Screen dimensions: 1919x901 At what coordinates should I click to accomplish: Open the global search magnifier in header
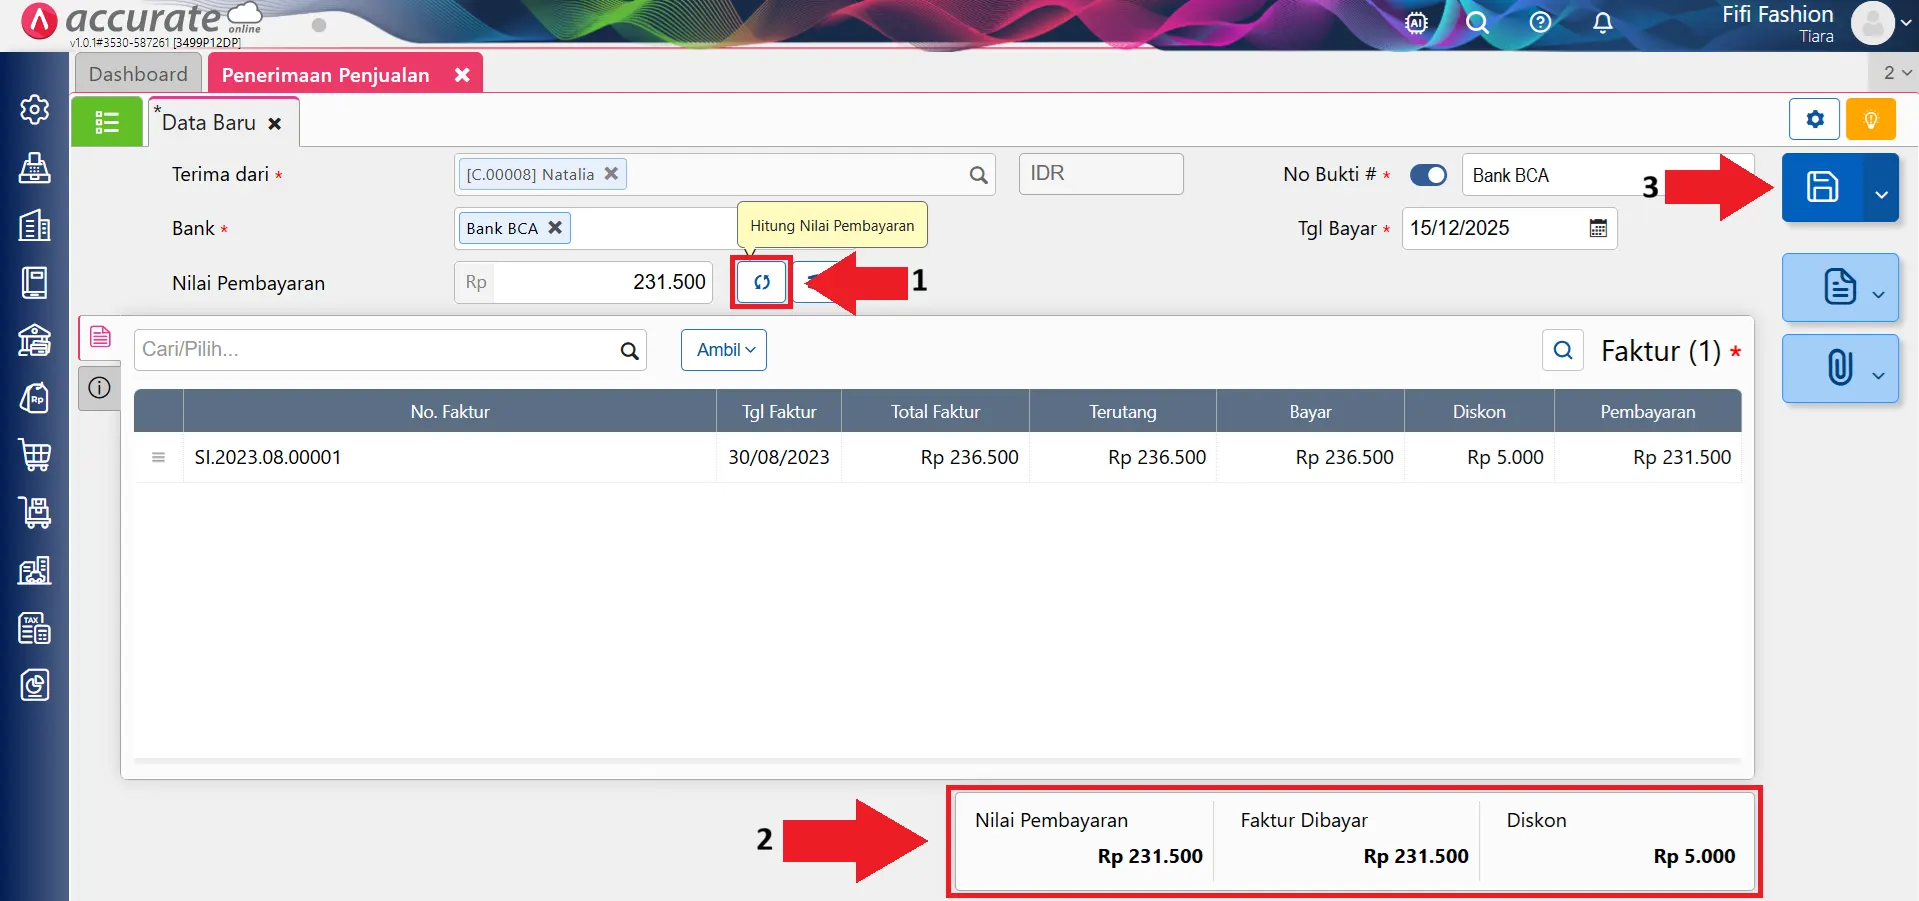point(1477,23)
